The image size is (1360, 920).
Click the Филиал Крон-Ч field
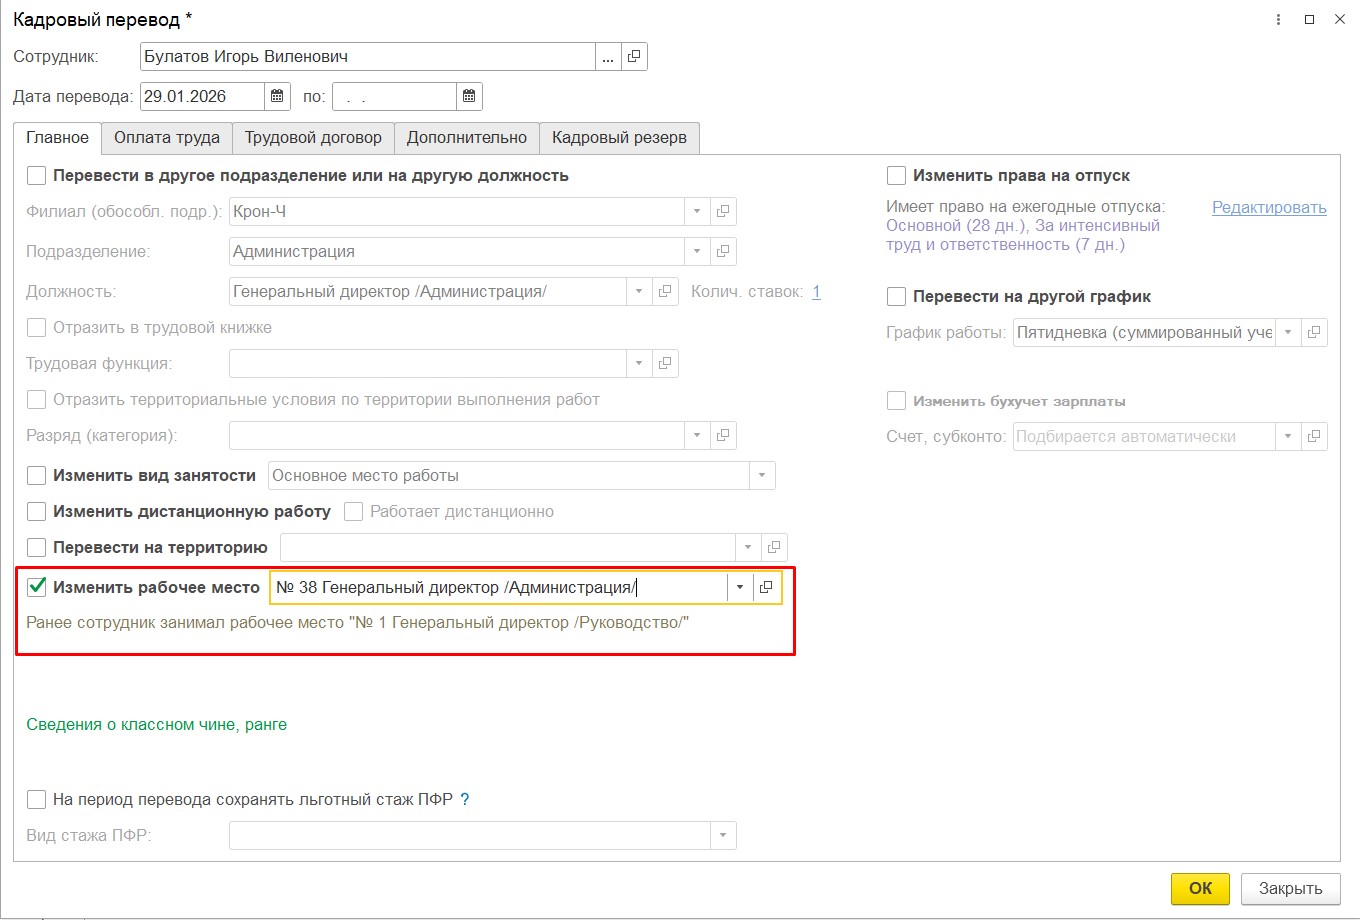coord(457,212)
